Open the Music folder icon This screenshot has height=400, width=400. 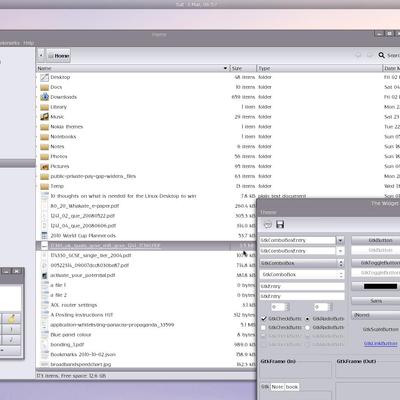click(44, 117)
